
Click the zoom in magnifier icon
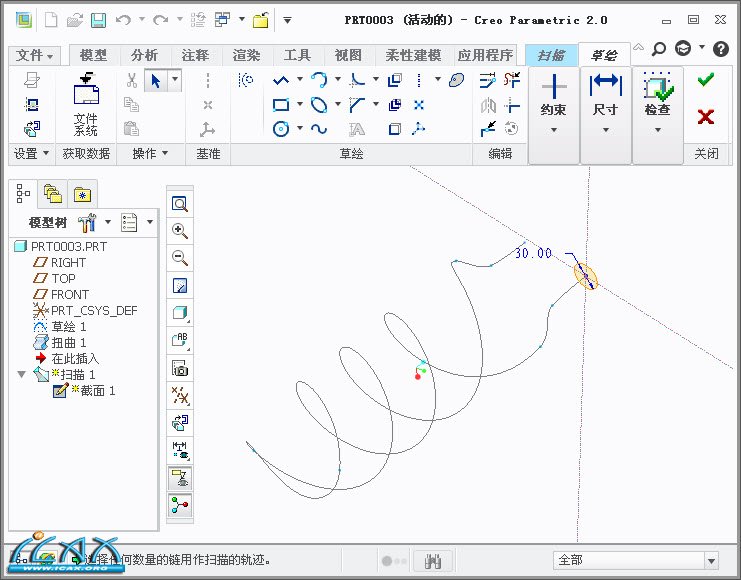(180, 230)
